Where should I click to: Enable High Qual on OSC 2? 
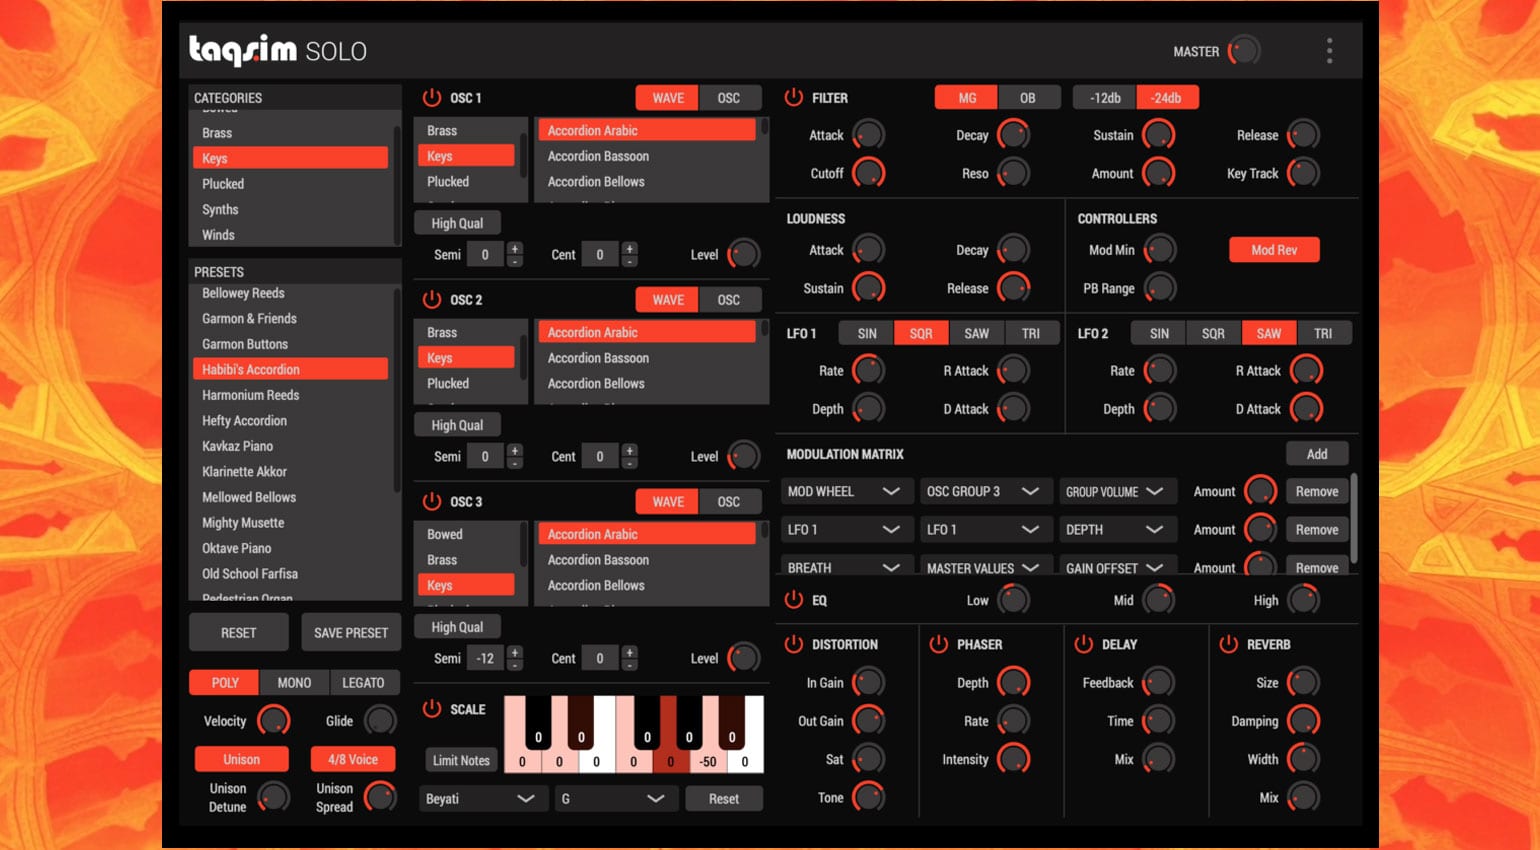click(457, 424)
